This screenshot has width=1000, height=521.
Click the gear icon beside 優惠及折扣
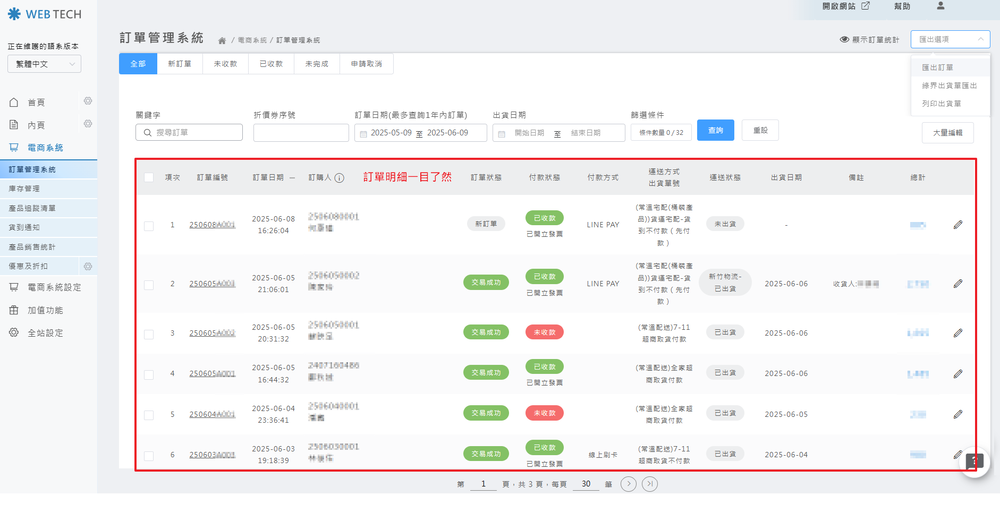88,266
